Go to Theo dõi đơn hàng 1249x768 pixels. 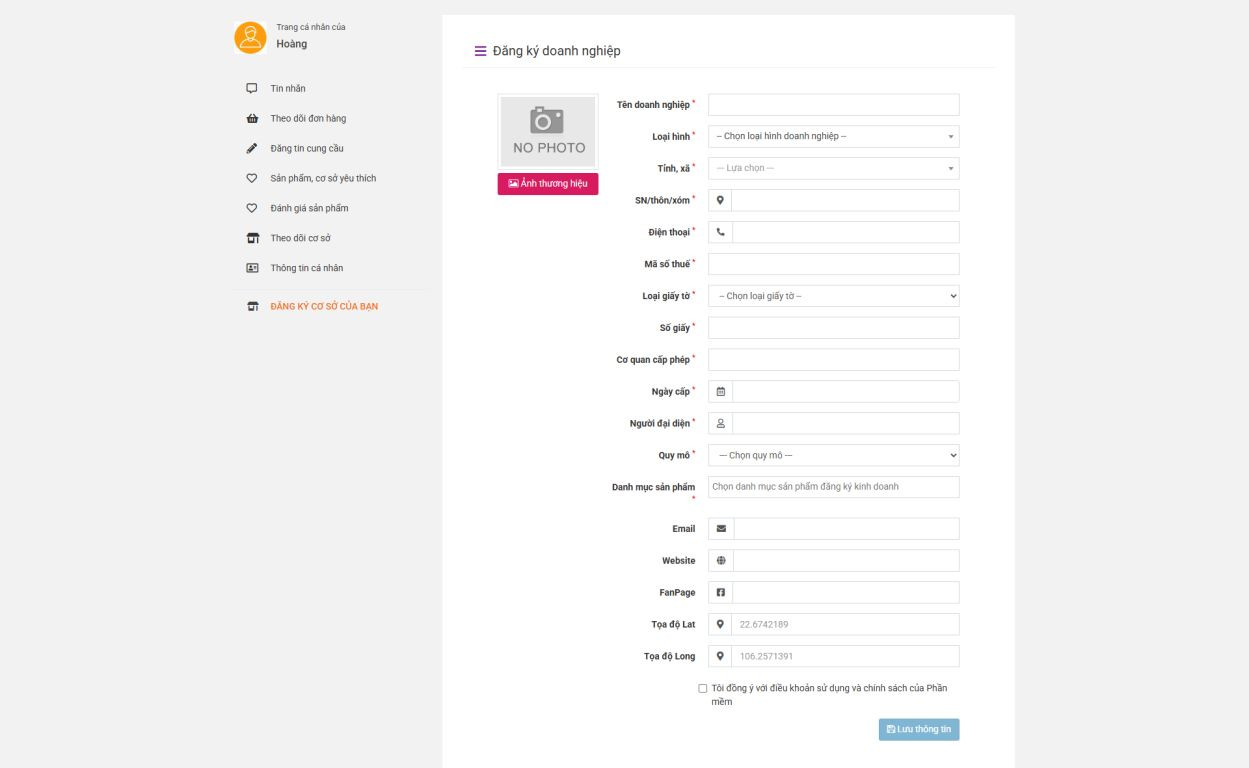pyautogui.click(x=308, y=118)
